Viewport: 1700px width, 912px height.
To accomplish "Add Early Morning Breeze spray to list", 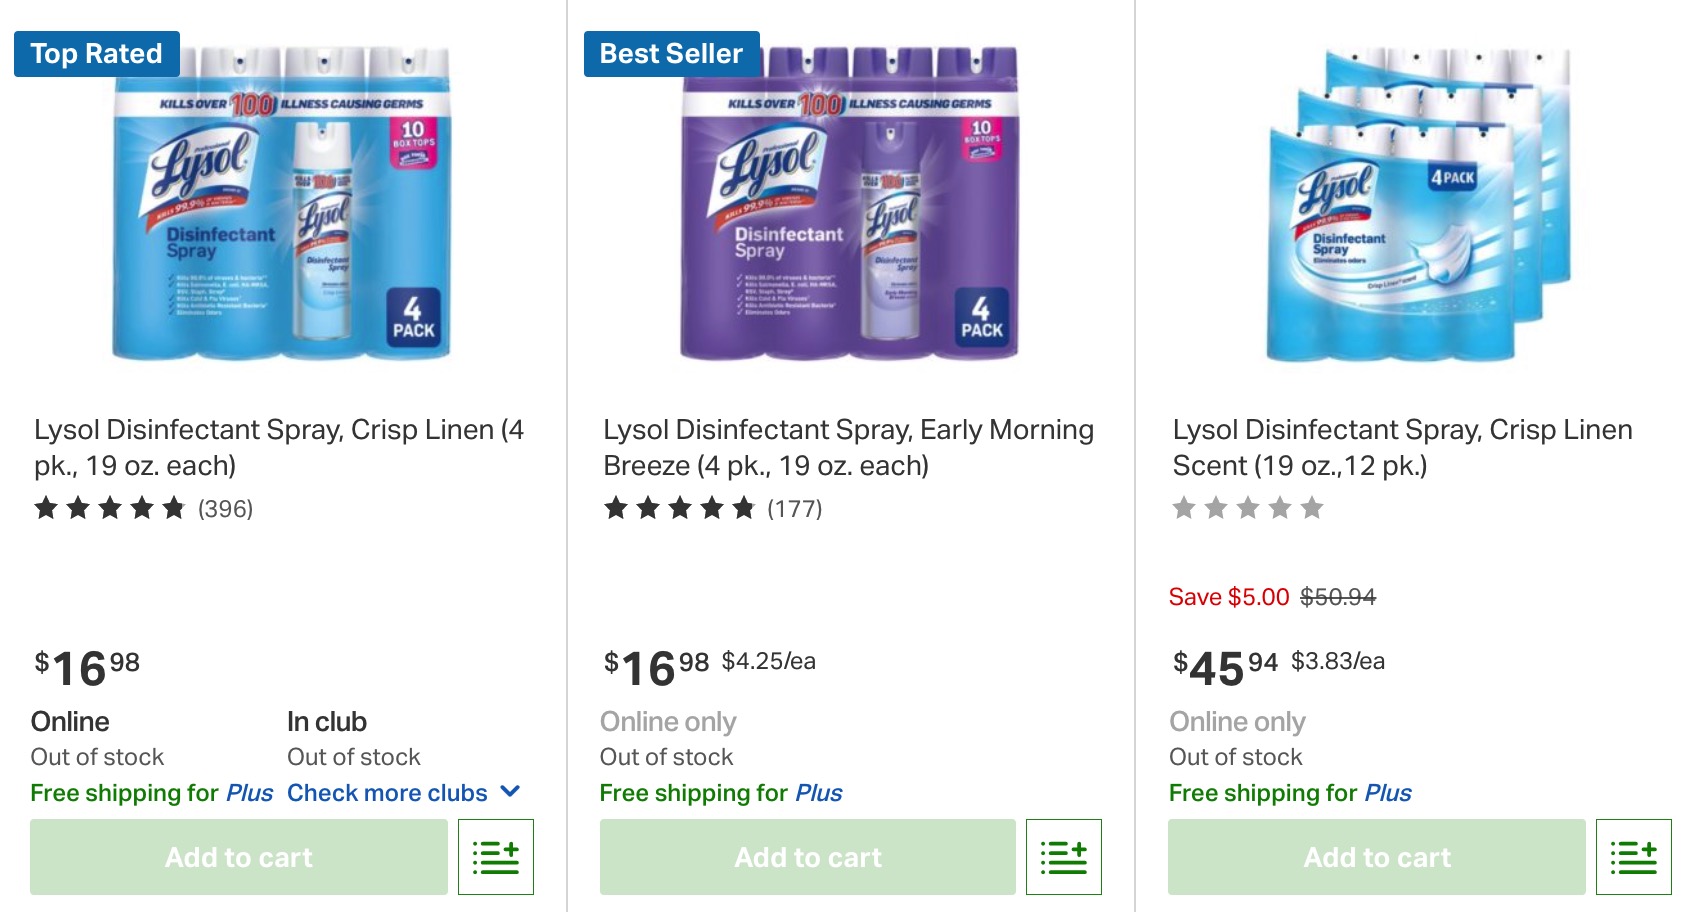I will (x=1064, y=857).
